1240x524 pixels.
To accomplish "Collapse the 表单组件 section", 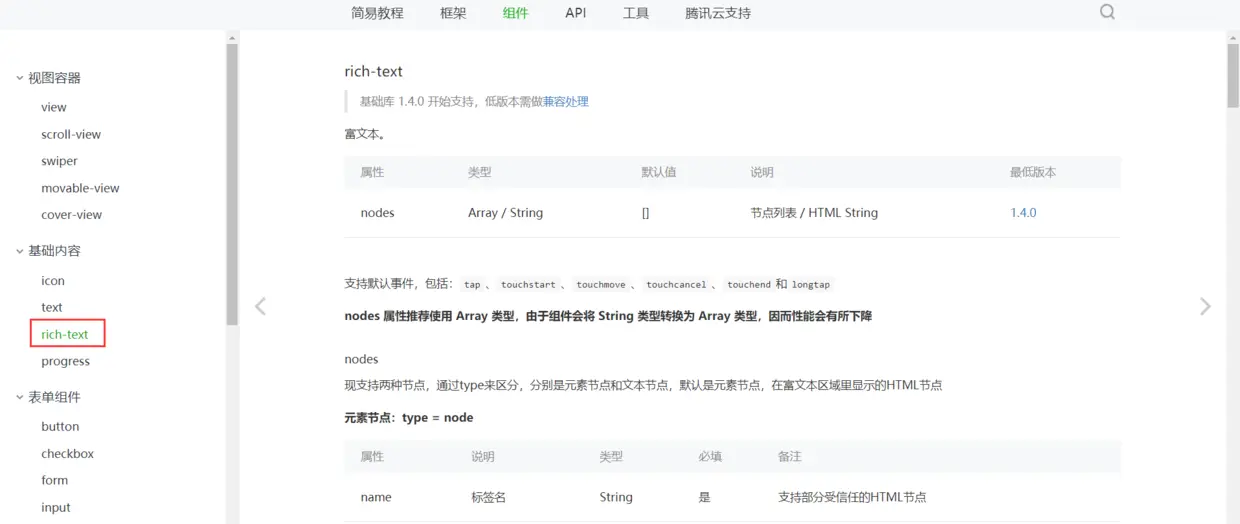I will pos(20,397).
